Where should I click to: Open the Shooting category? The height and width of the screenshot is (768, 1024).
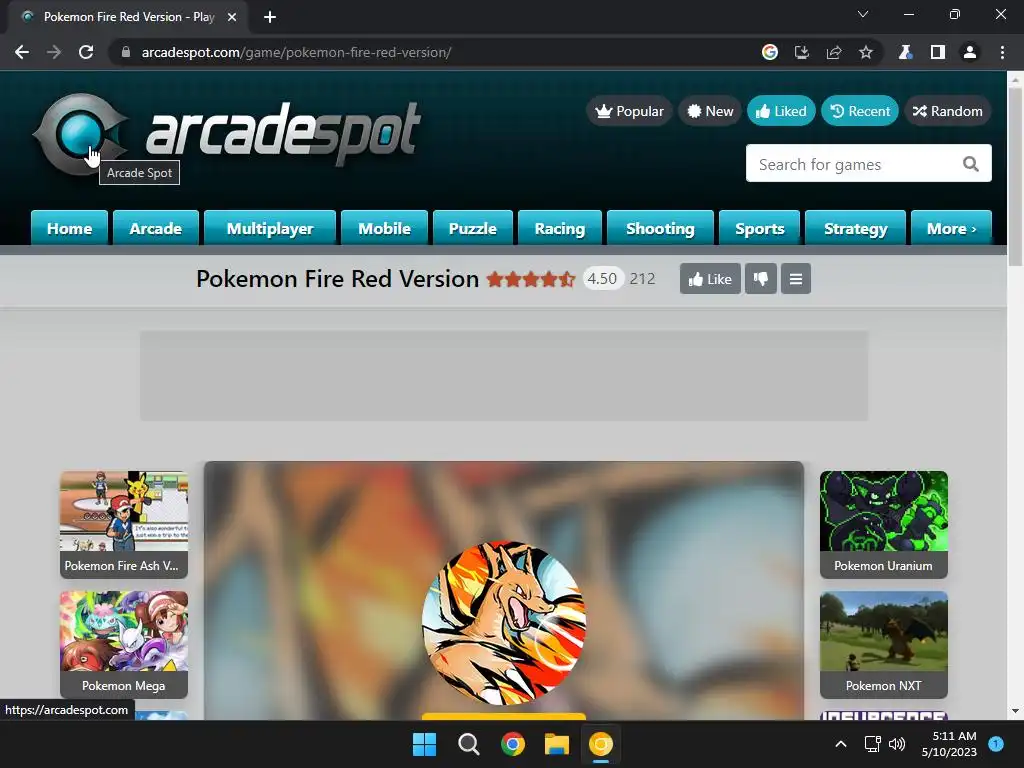(660, 229)
